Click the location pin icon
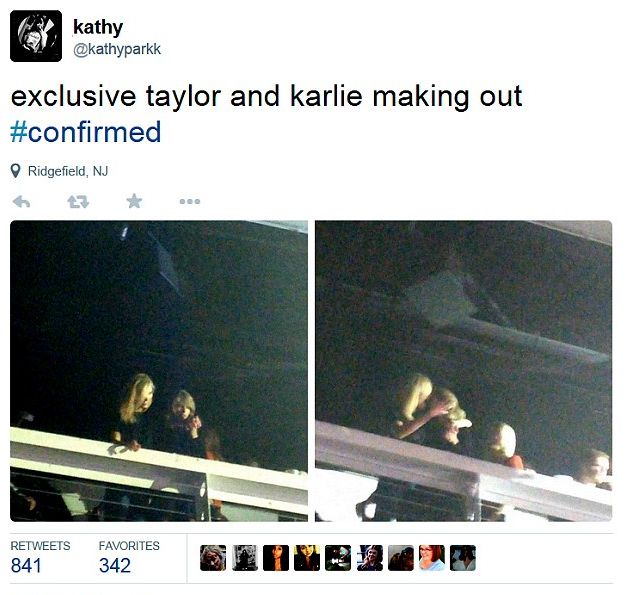The height and width of the screenshot is (595, 627). tap(16, 171)
